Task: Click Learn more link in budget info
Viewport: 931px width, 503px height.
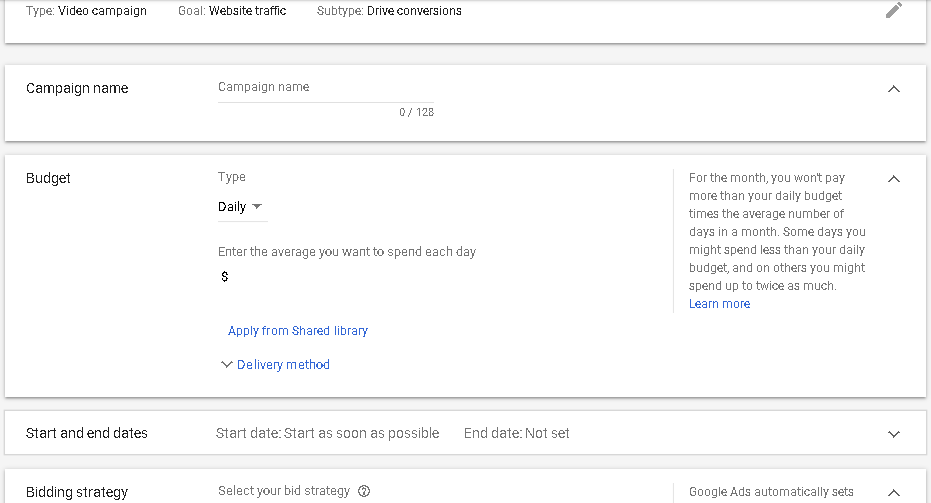Action: coord(720,304)
